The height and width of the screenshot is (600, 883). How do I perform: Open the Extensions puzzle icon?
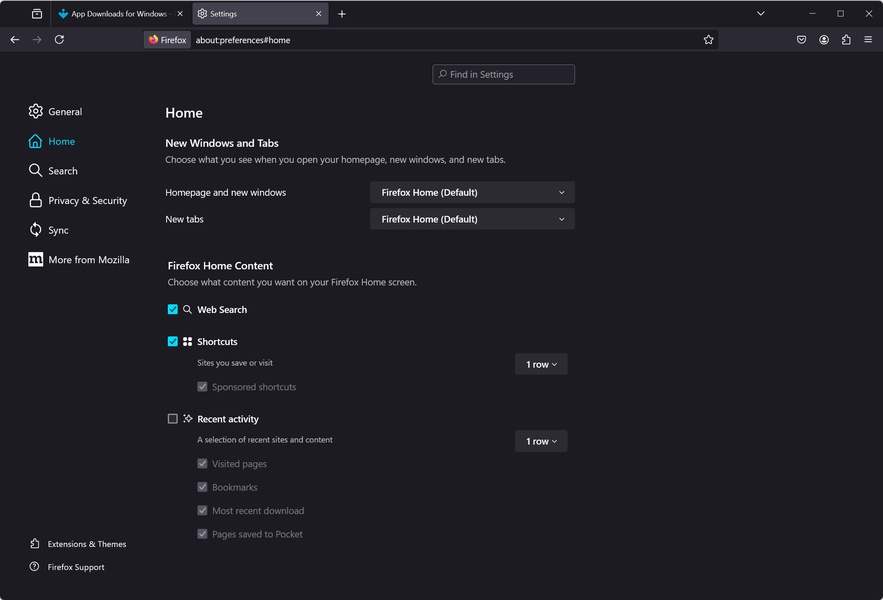tap(846, 40)
